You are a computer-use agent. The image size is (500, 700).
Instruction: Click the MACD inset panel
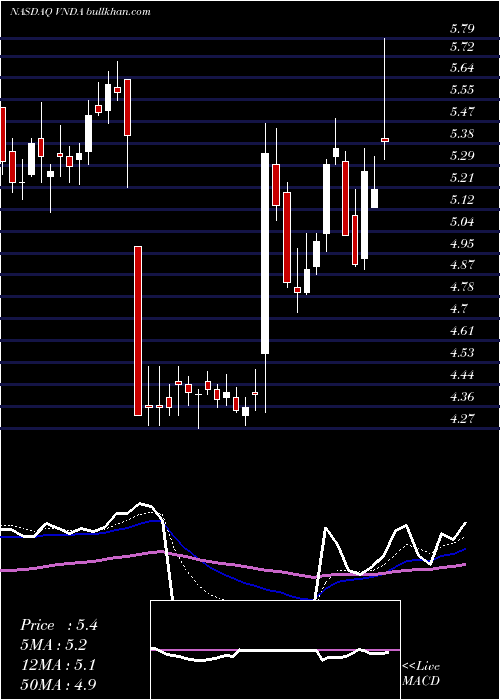tap(275, 650)
